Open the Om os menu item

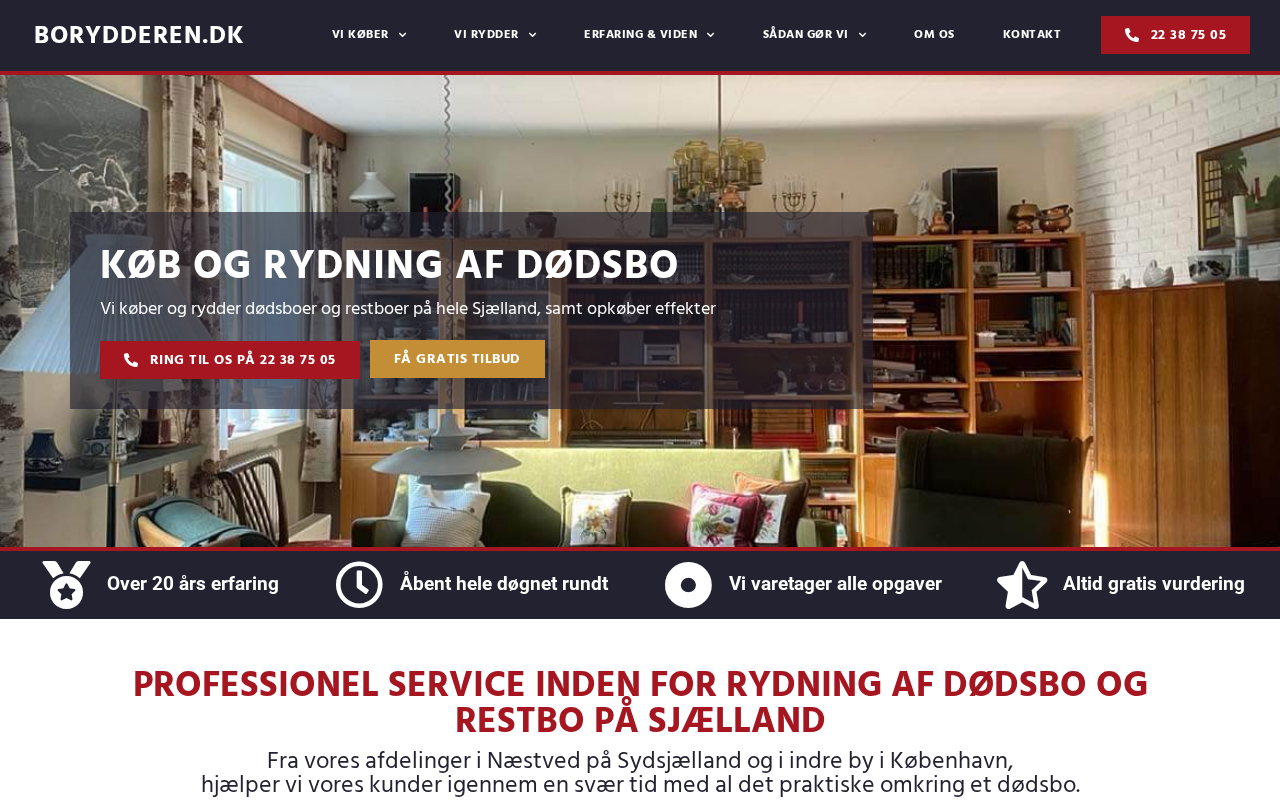[934, 35]
